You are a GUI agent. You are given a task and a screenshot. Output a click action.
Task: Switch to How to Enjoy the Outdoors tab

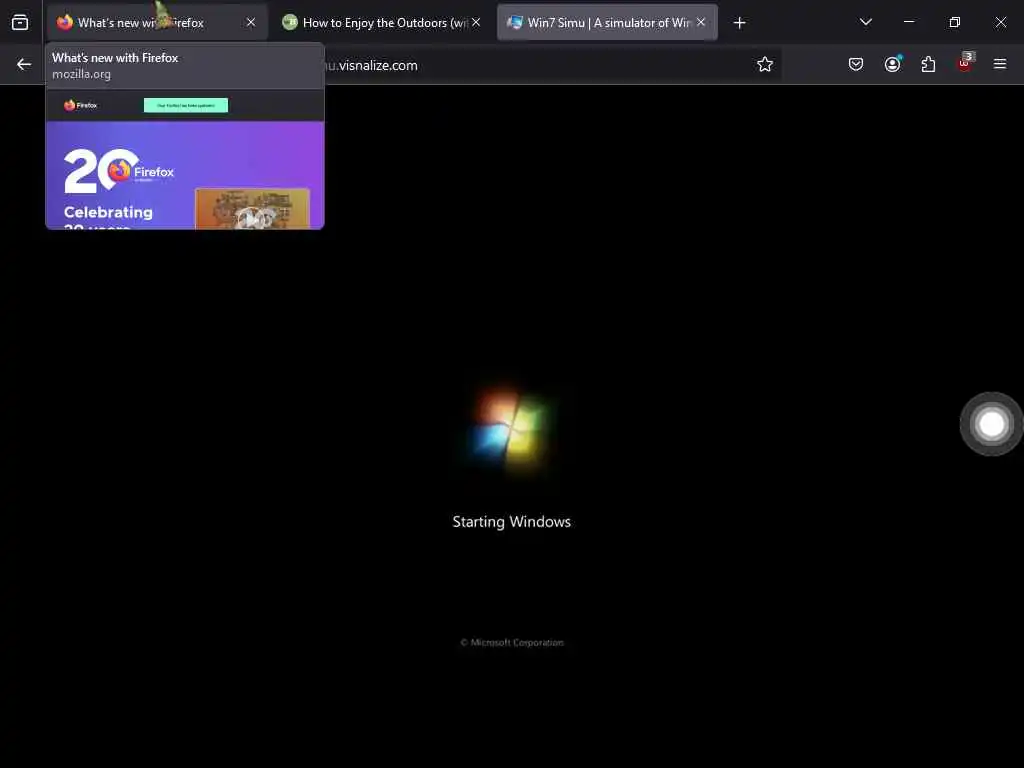pyautogui.click(x=382, y=23)
